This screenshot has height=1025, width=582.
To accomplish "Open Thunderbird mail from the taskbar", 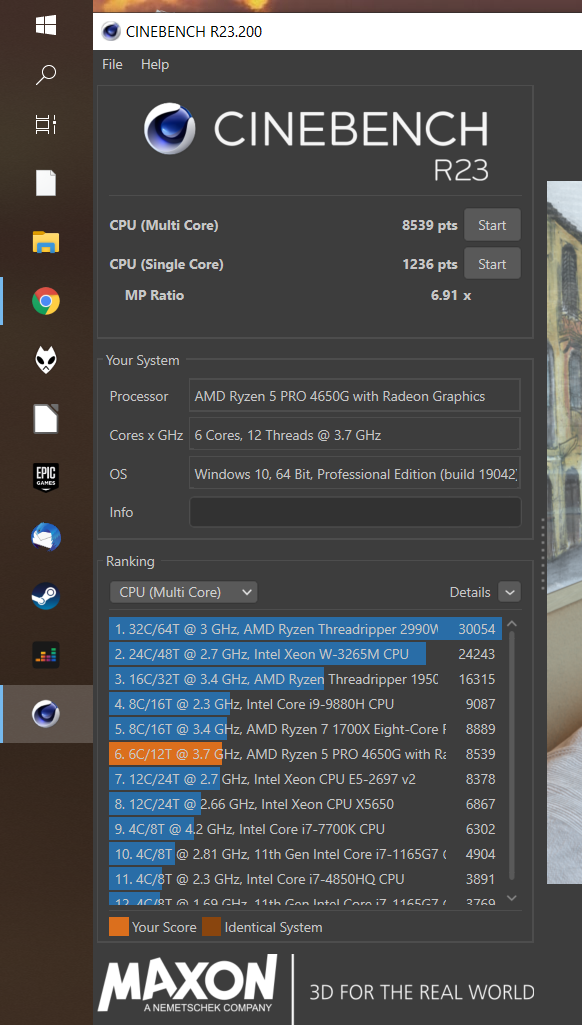I will tap(46, 537).
